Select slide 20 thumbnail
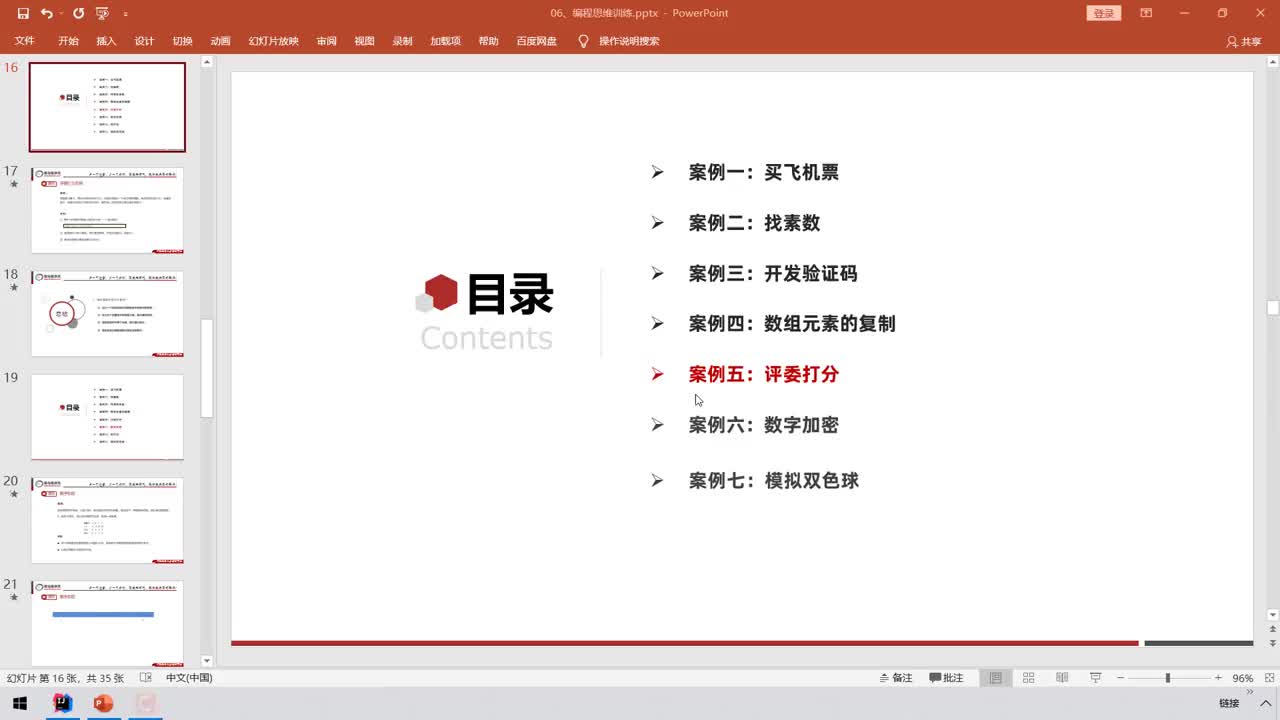Image resolution: width=1280 pixels, height=720 pixels. (x=107, y=520)
